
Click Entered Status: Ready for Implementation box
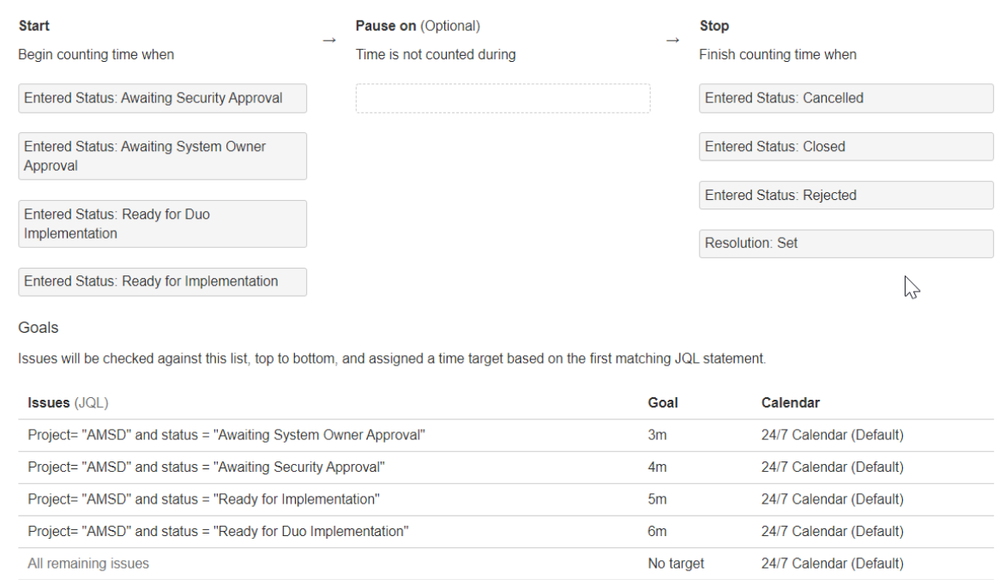162,282
